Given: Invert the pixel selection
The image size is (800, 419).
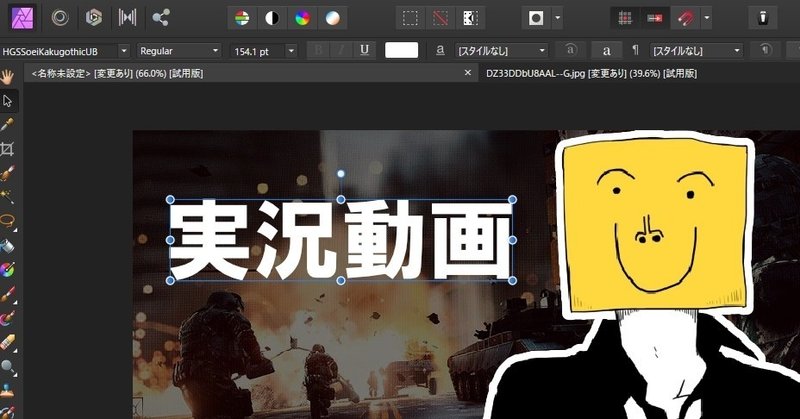Looking at the screenshot, I should 470,18.
